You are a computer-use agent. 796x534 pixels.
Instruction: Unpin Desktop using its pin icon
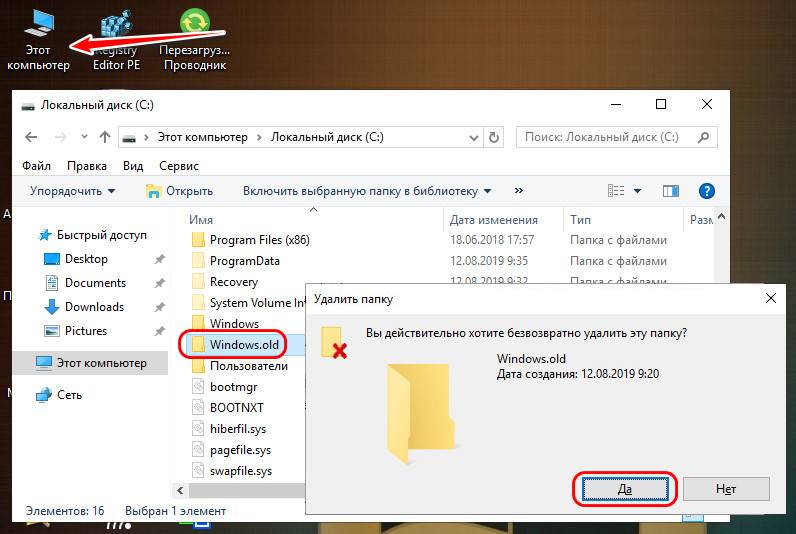(x=159, y=259)
